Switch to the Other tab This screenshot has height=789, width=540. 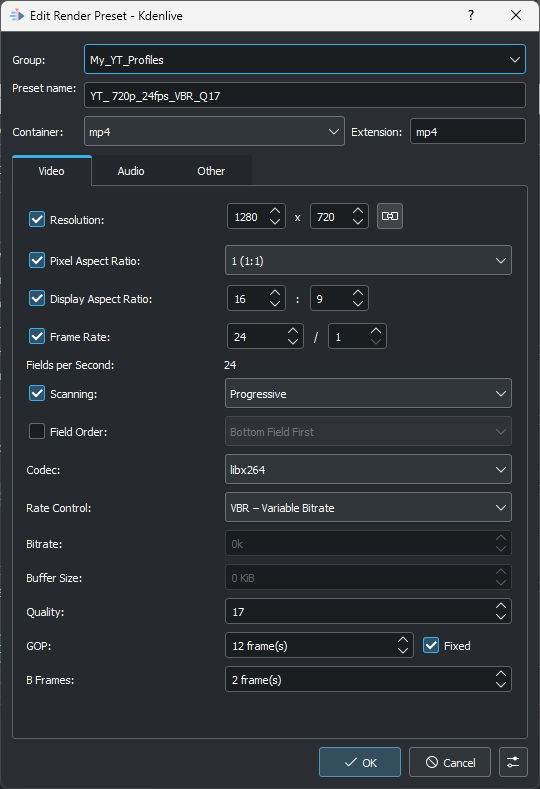pos(211,171)
